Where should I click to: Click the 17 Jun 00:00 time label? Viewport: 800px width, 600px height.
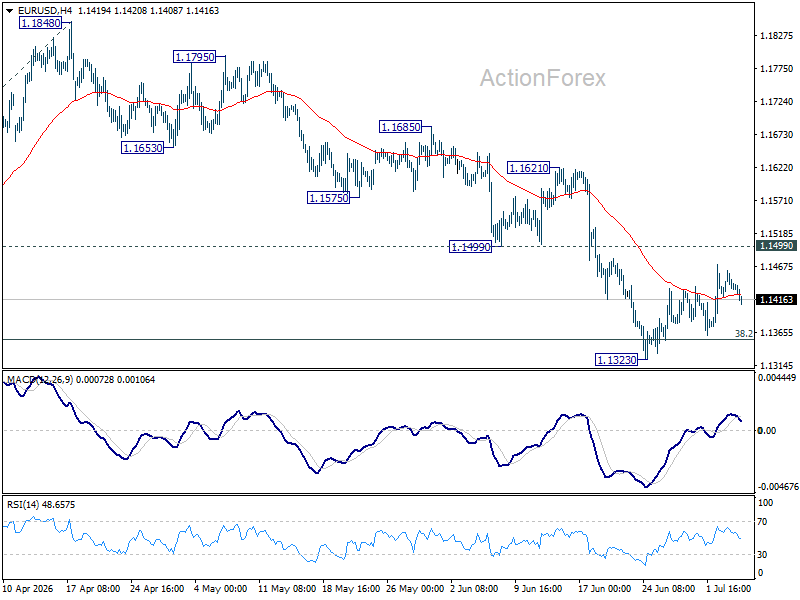click(x=605, y=589)
